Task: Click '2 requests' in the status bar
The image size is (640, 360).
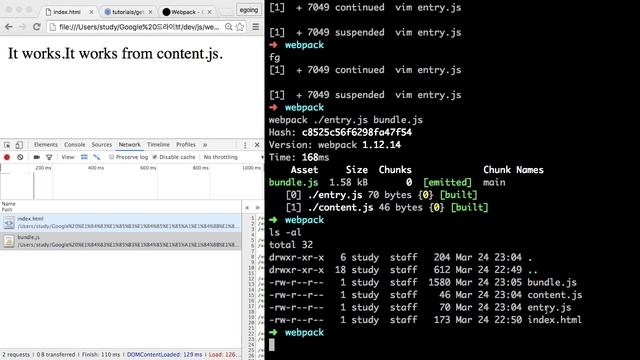Action: (16, 355)
